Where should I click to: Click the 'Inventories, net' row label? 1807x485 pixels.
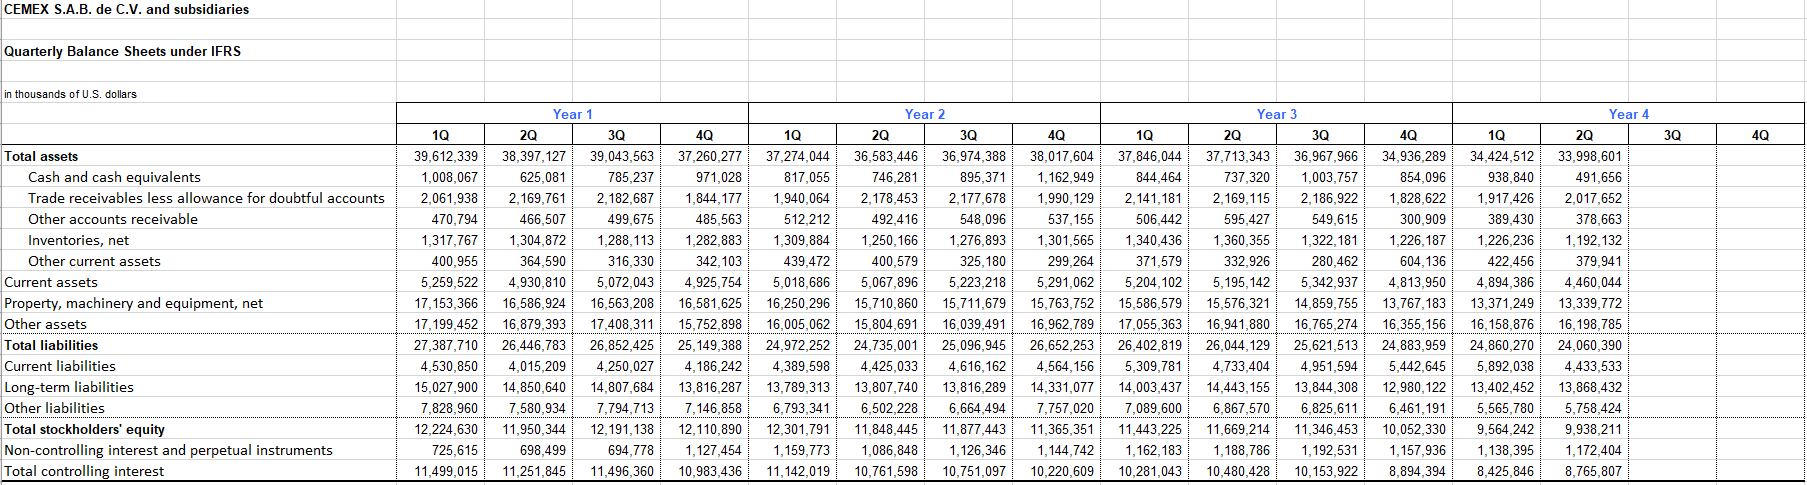pyautogui.click(x=78, y=240)
